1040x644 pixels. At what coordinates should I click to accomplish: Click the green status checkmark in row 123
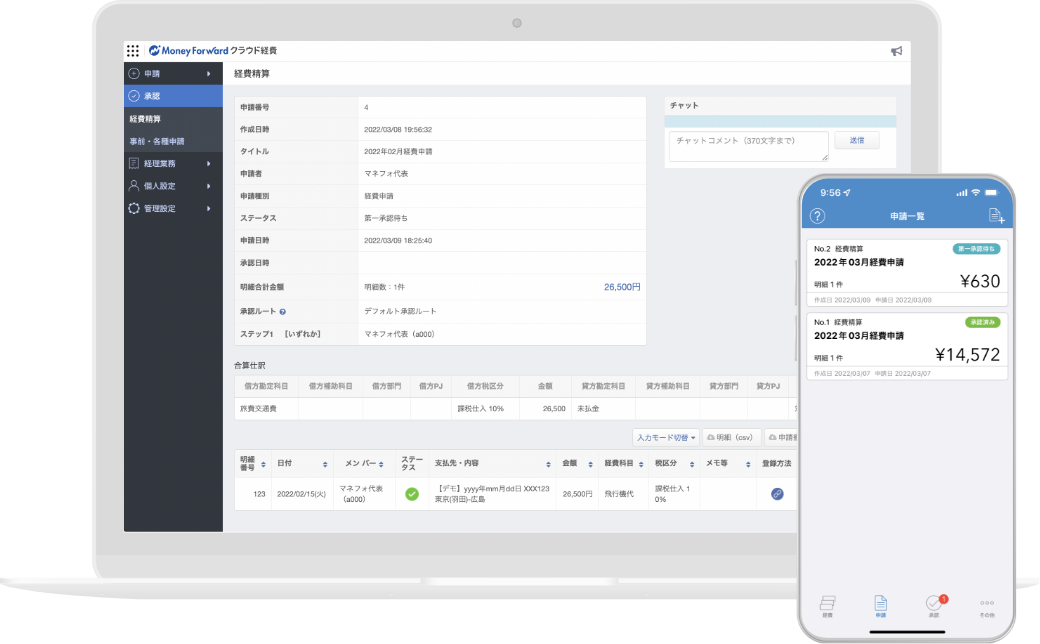[412, 494]
